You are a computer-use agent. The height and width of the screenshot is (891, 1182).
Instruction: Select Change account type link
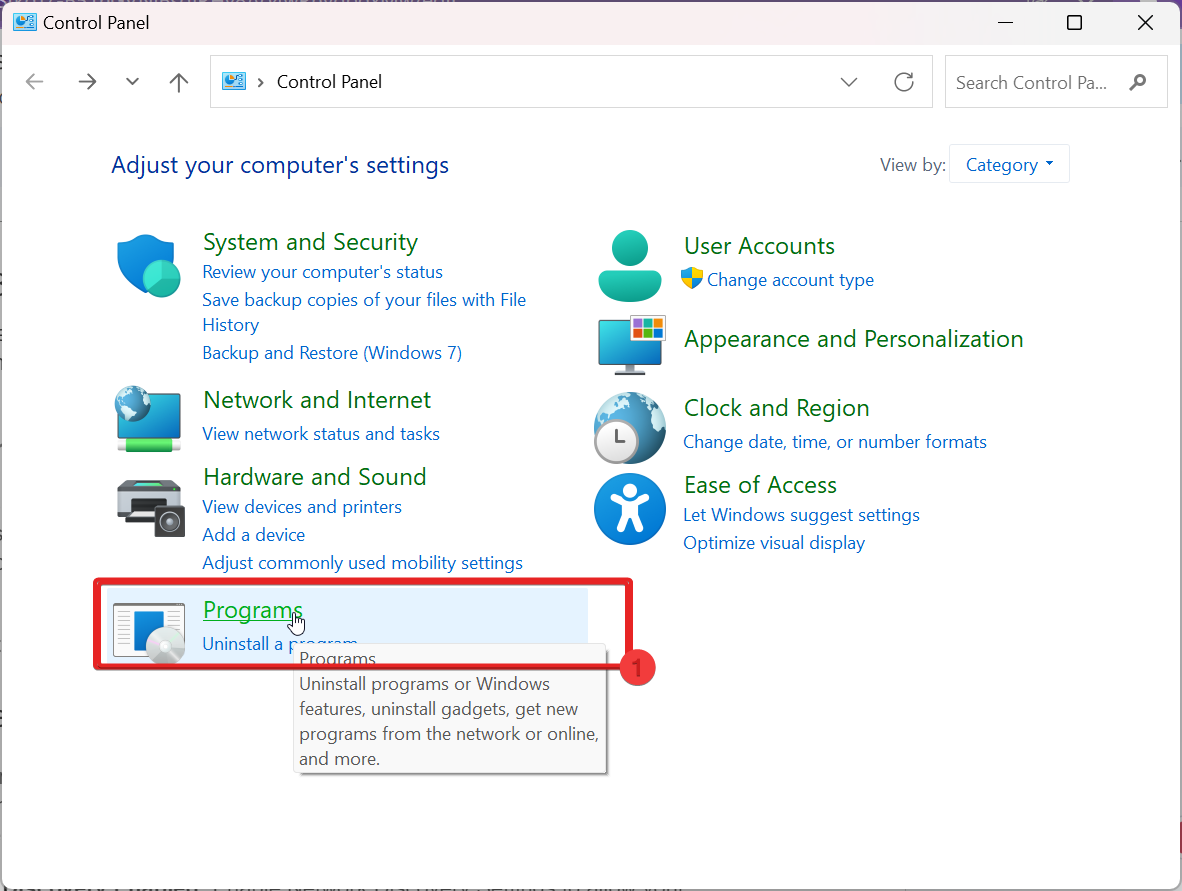pos(790,280)
